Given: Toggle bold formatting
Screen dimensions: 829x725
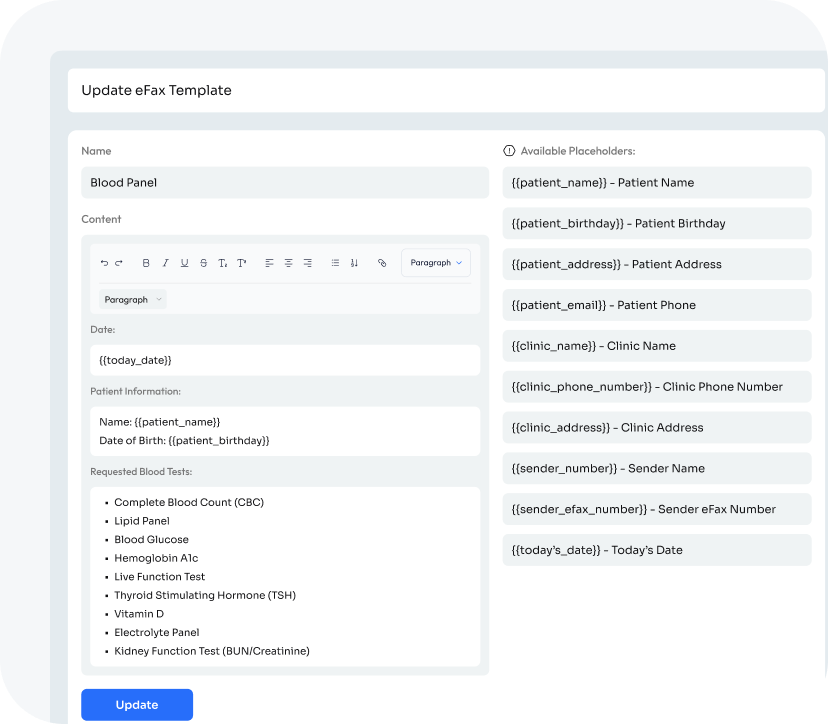Looking at the screenshot, I should [x=146, y=263].
